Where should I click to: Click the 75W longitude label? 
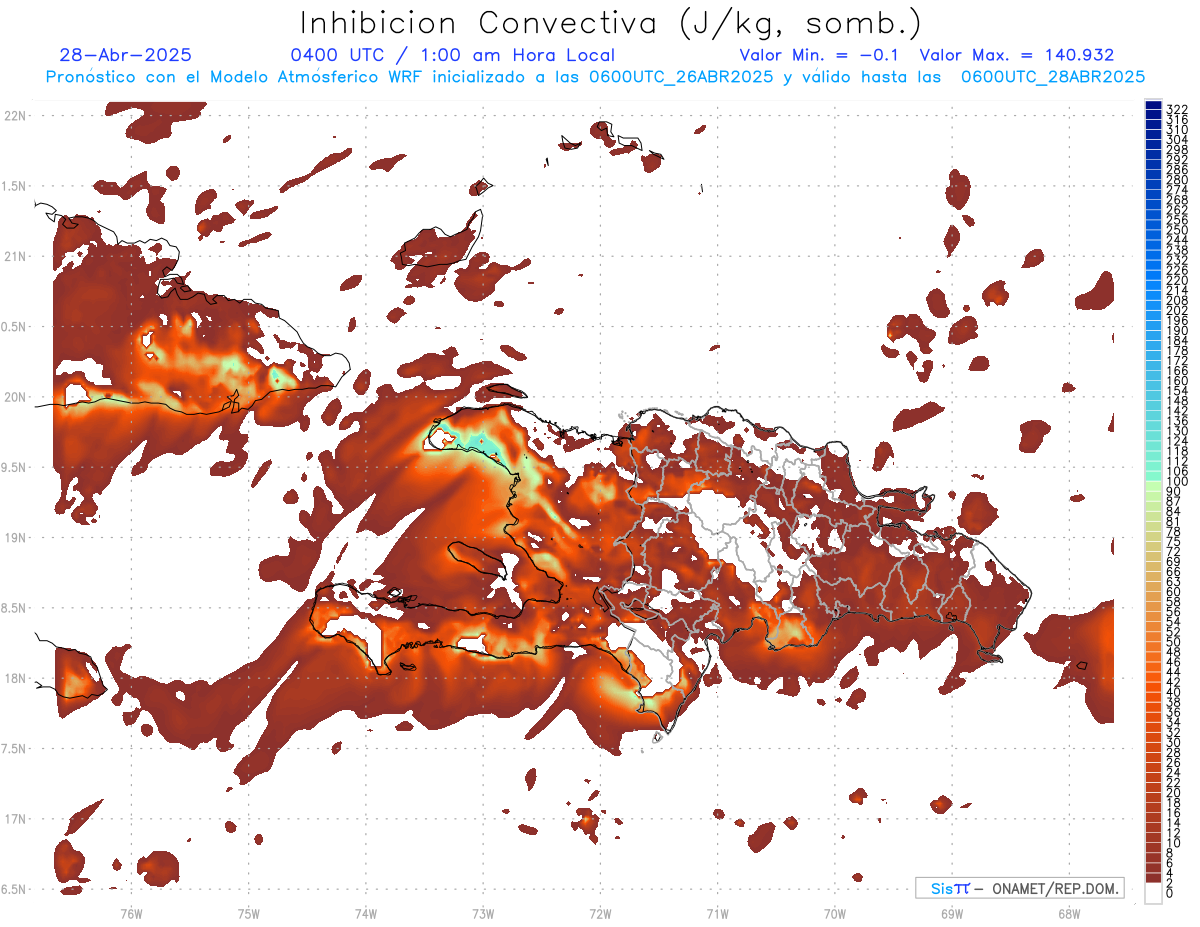click(x=248, y=913)
